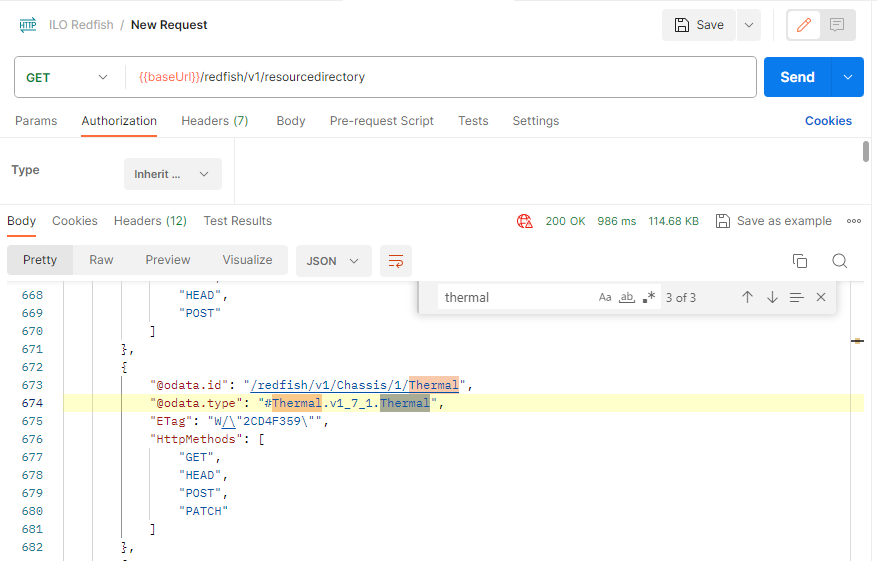This screenshot has height=561, width=877.
Task: Open the comments panel icon
Action: [837, 25]
